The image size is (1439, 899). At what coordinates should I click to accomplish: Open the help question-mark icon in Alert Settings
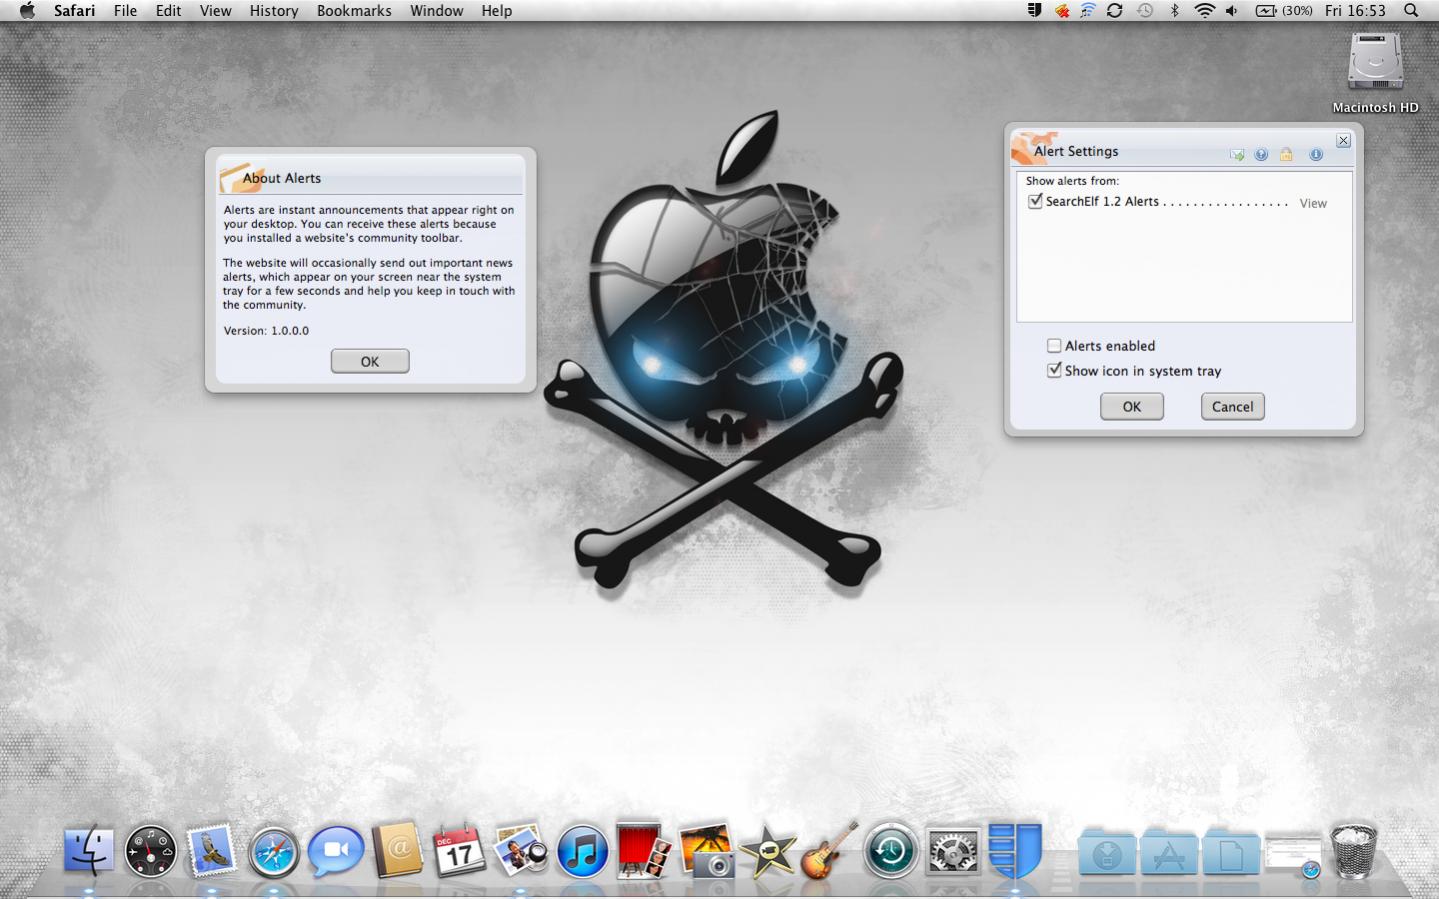click(1261, 155)
